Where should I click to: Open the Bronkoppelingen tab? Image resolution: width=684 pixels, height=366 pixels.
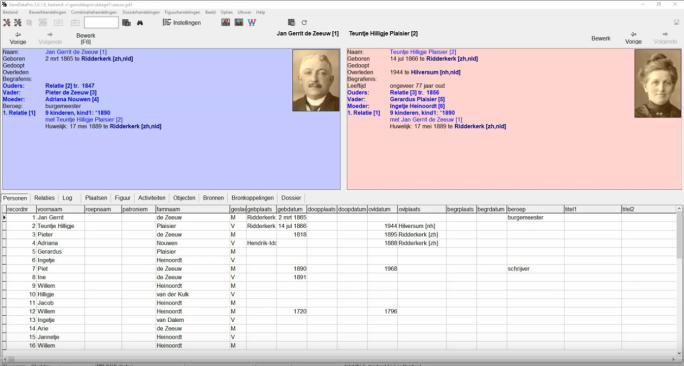[253, 198]
